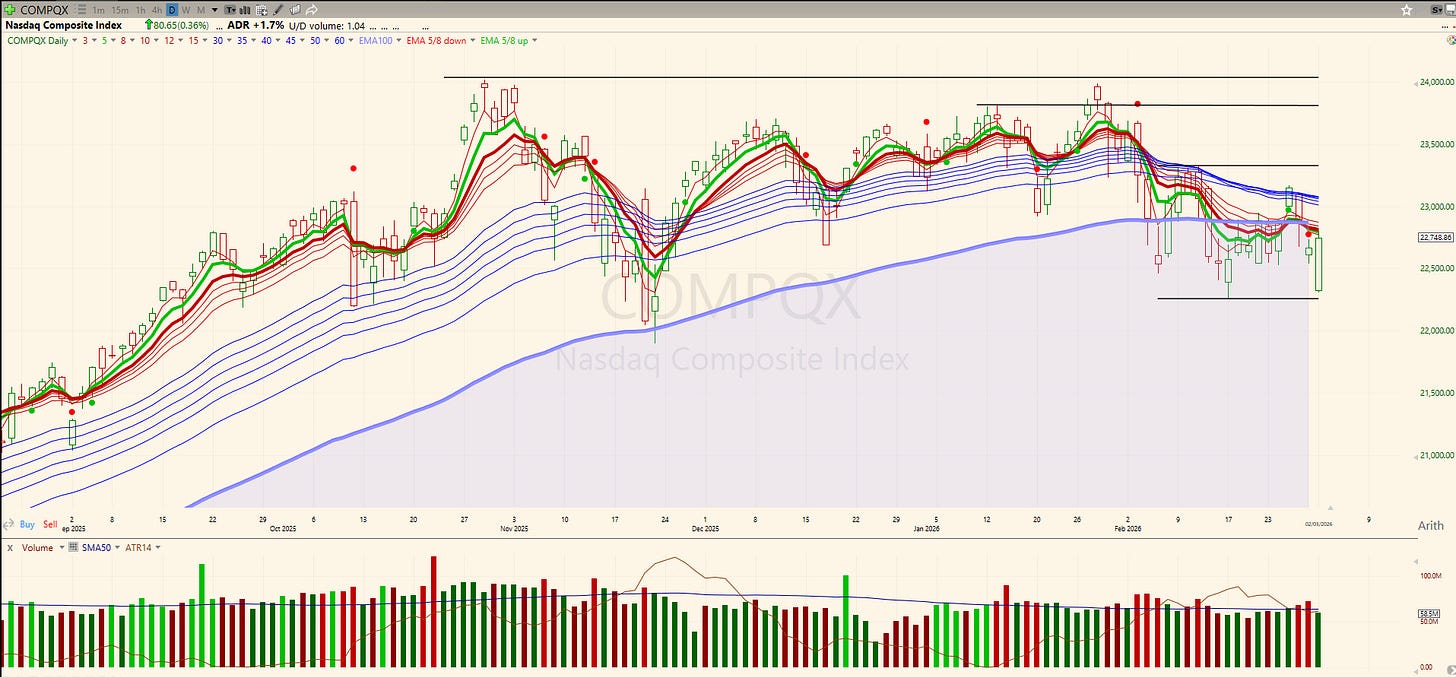This screenshot has width=1456, height=677.
Task: Click the 58.5M volume value label
Action: pyautogui.click(x=1429, y=613)
